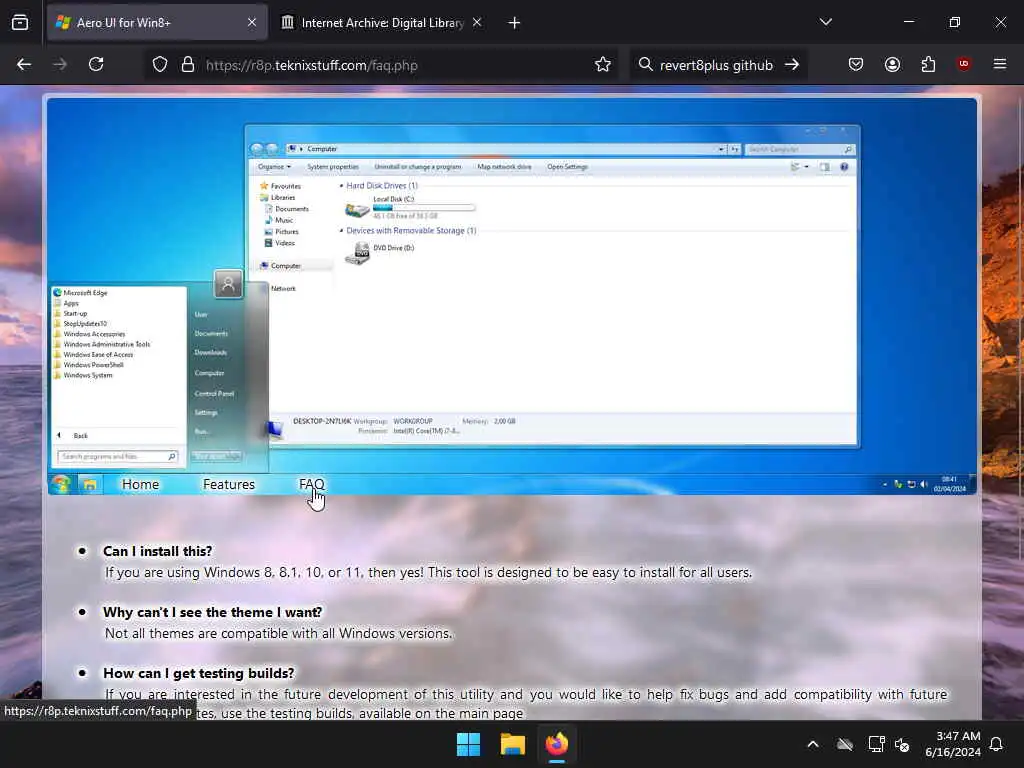Open the Extensions puzzle icon
This screenshot has height=768, width=1024.
tap(928, 65)
